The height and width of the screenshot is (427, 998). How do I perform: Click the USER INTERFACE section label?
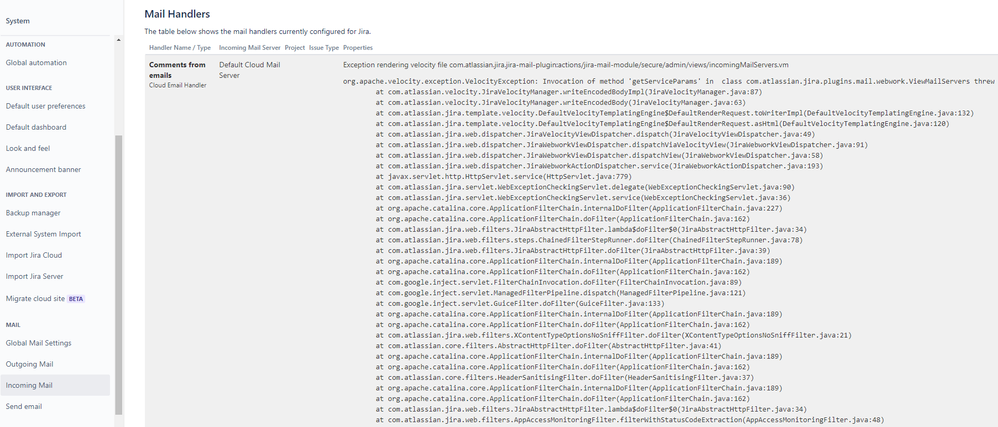[29, 88]
